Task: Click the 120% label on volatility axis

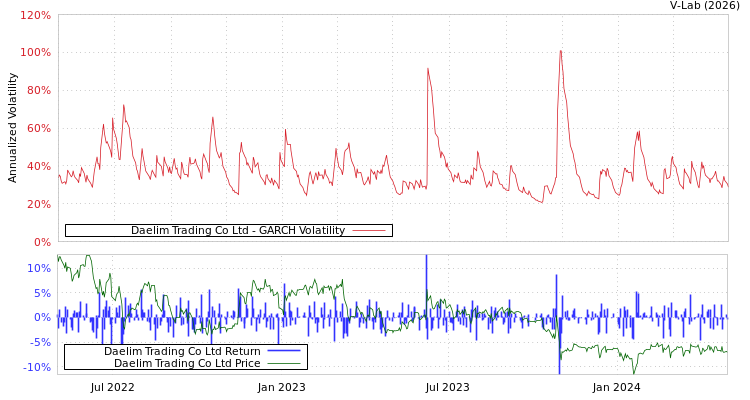Action: coord(35,16)
